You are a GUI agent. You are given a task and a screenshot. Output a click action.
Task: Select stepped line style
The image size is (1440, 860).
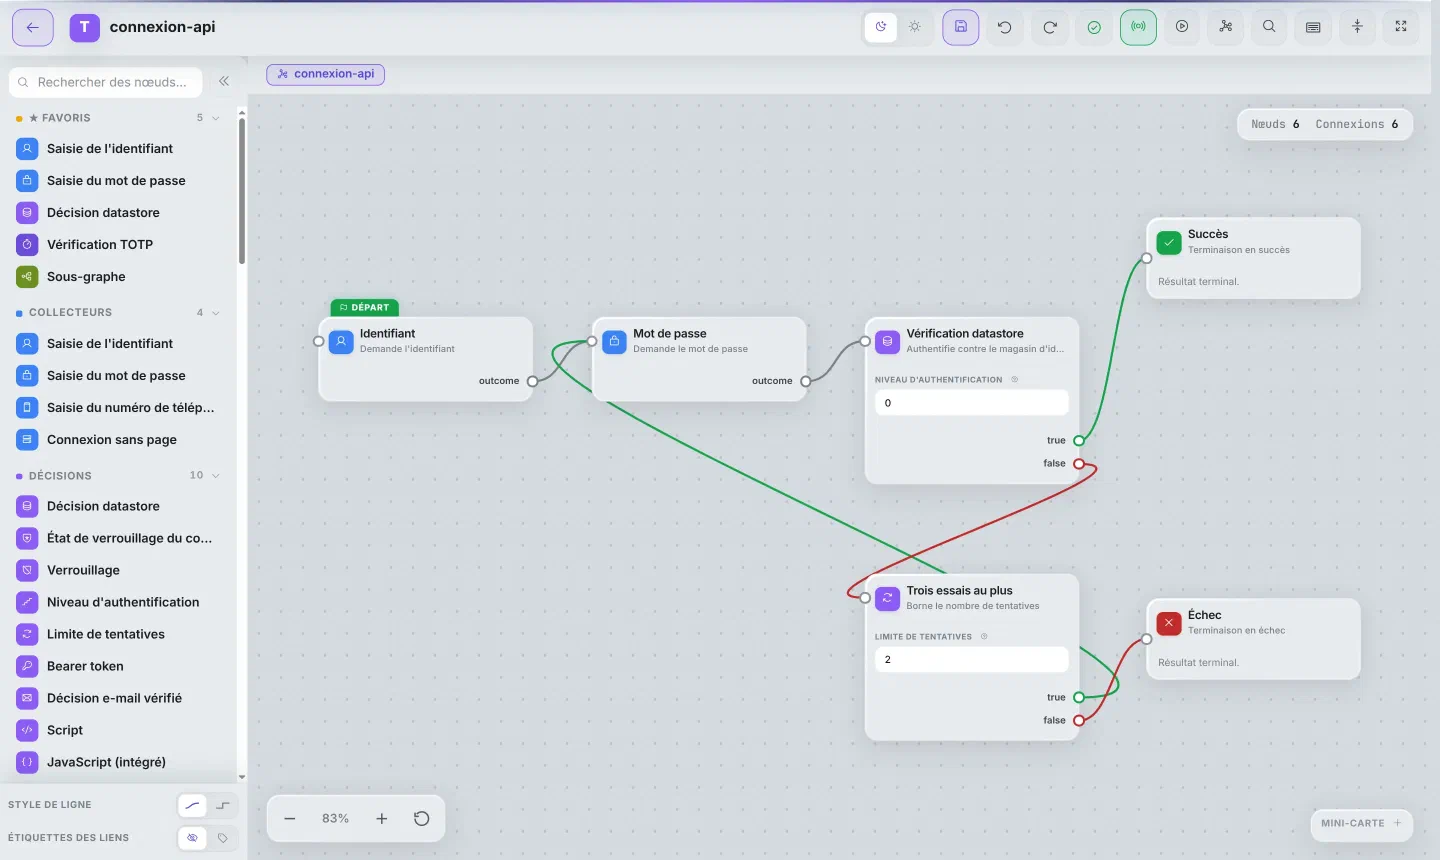(x=223, y=805)
